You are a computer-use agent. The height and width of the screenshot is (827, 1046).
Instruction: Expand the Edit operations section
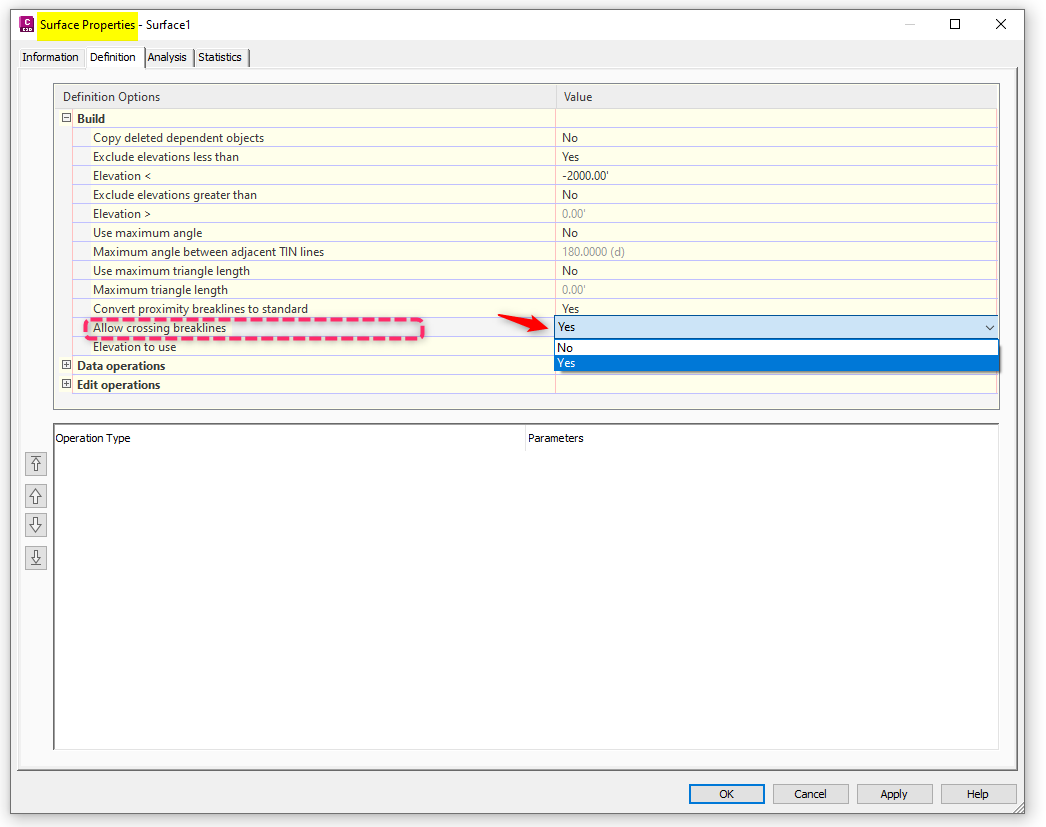[x=66, y=384]
